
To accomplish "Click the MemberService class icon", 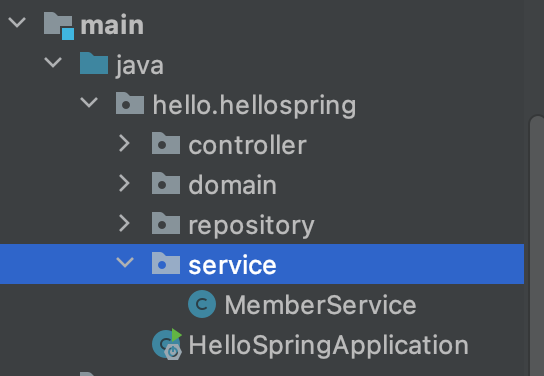I will (x=202, y=304).
